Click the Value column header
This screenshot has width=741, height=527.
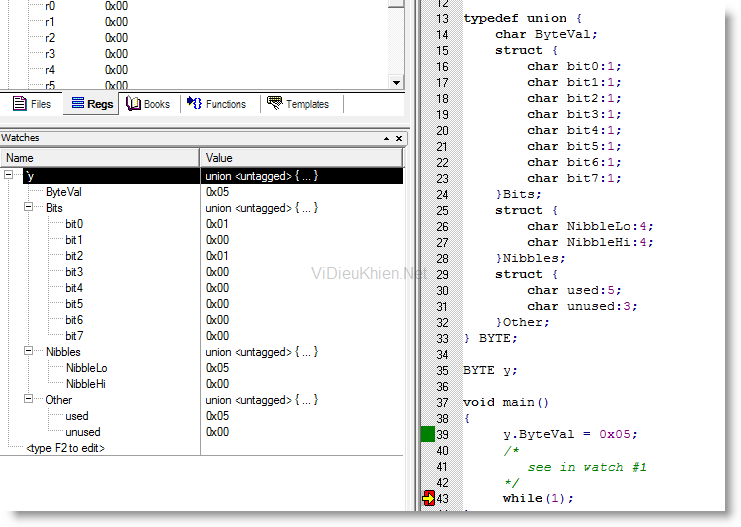point(302,158)
